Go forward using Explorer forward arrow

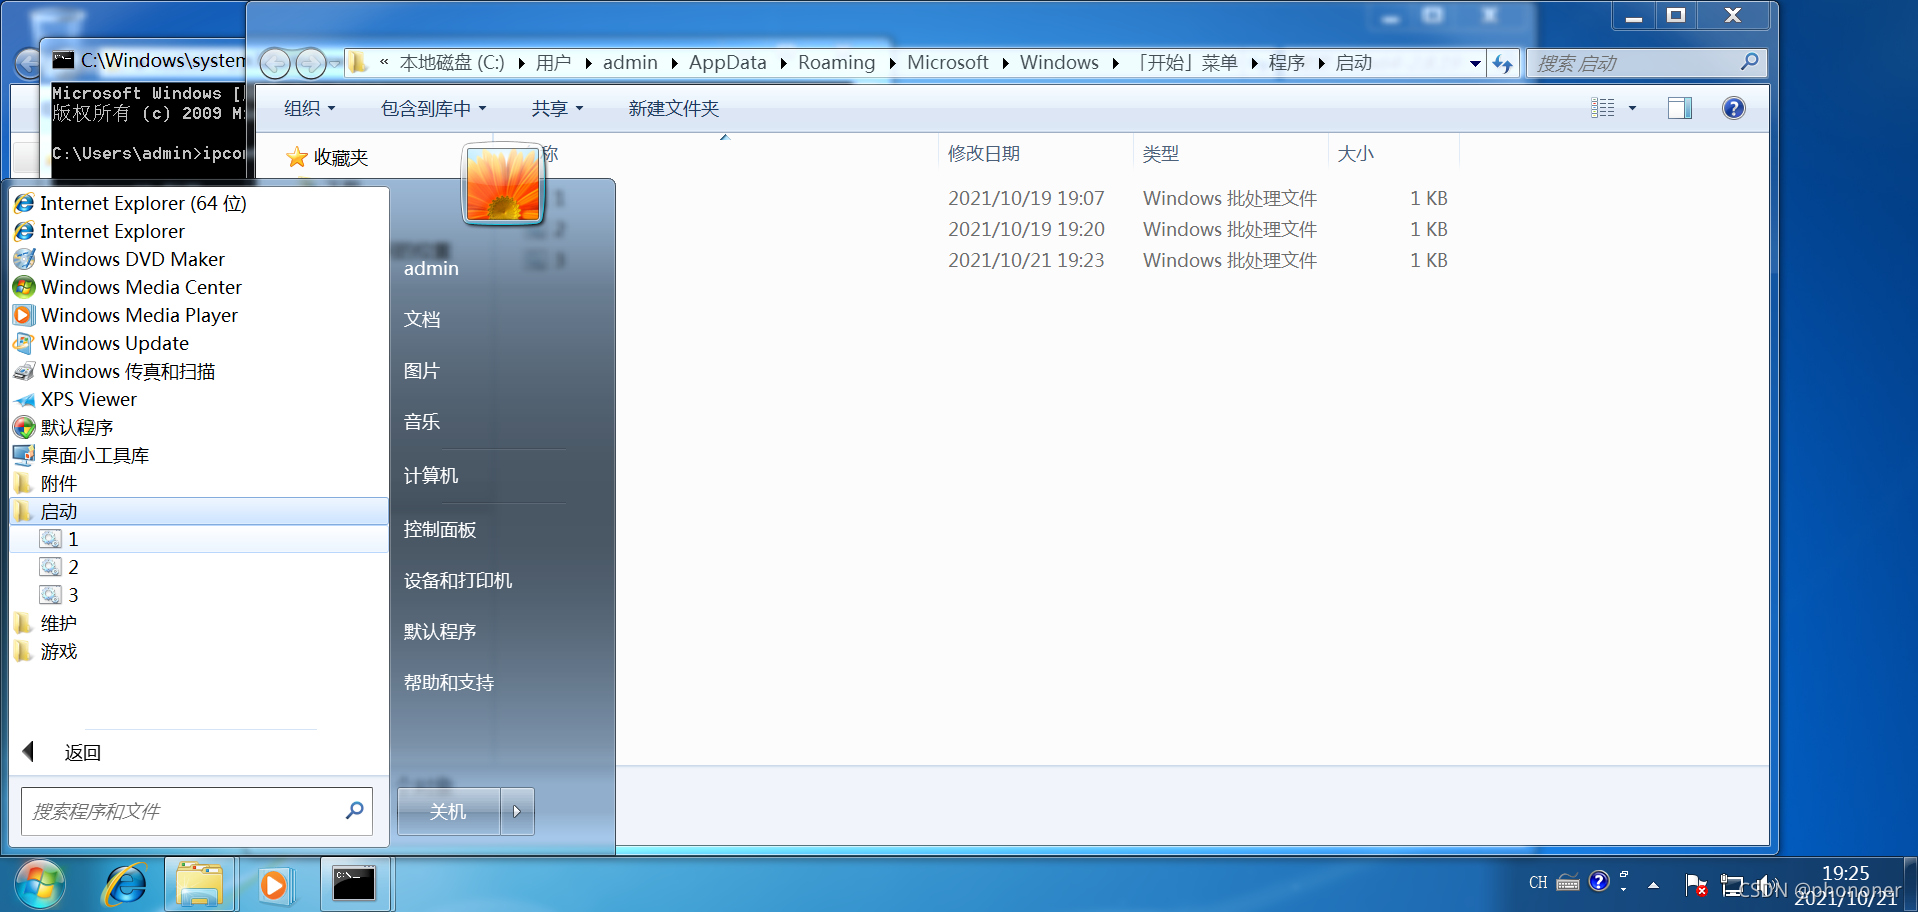(x=311, y=63)
